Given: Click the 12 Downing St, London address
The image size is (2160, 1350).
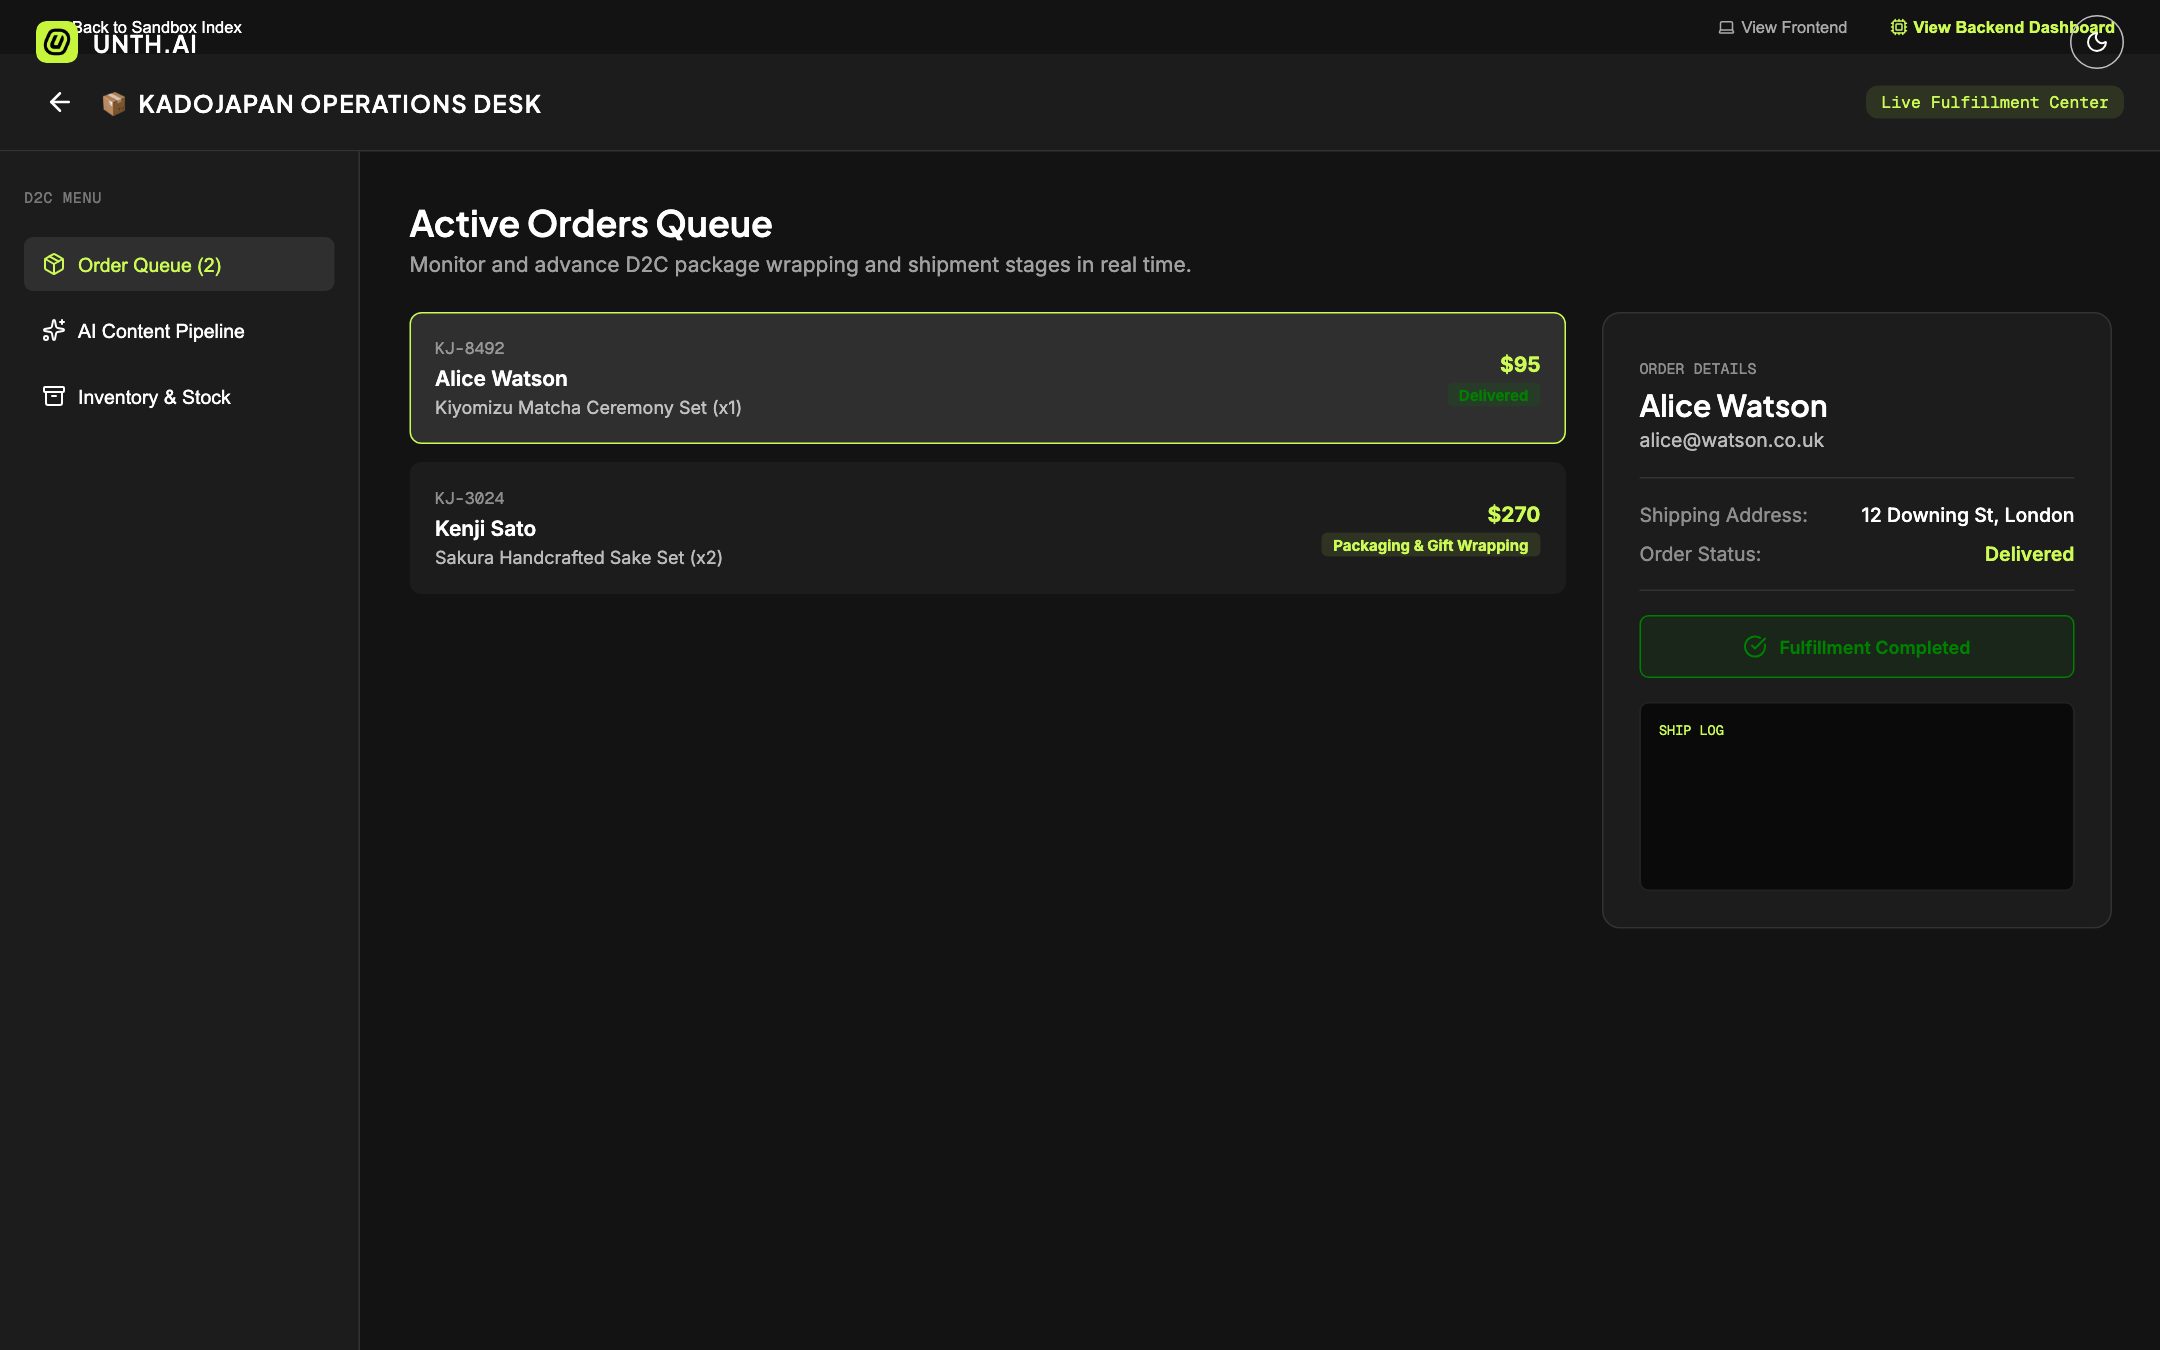Looking at the screenshot, I should (1967, 515).
